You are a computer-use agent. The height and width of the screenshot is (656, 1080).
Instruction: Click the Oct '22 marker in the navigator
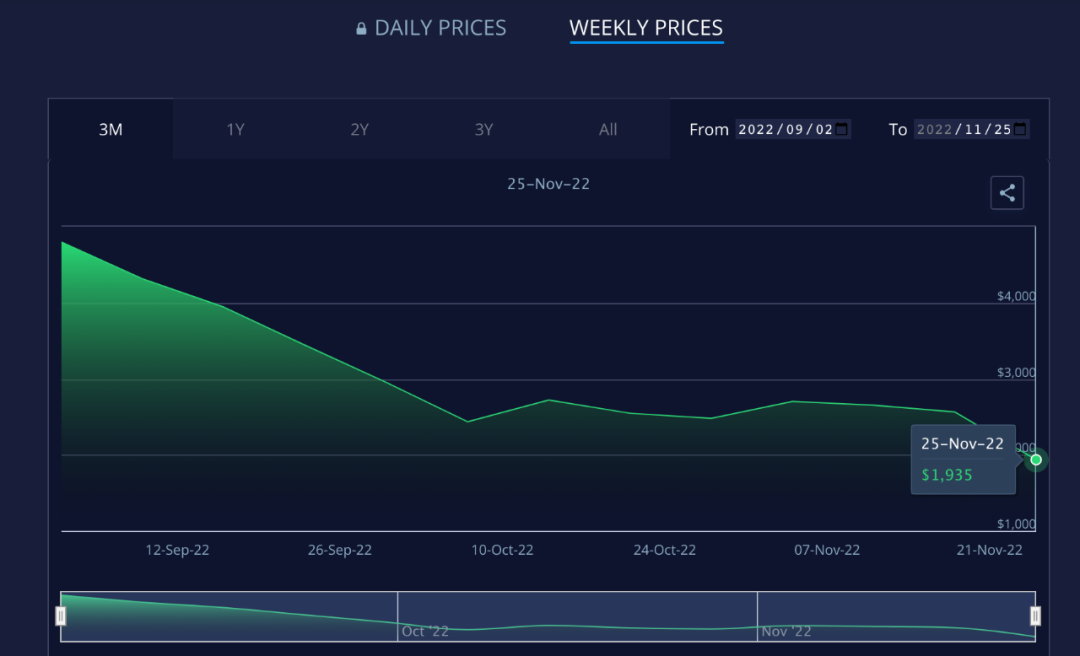coord(424,631)
